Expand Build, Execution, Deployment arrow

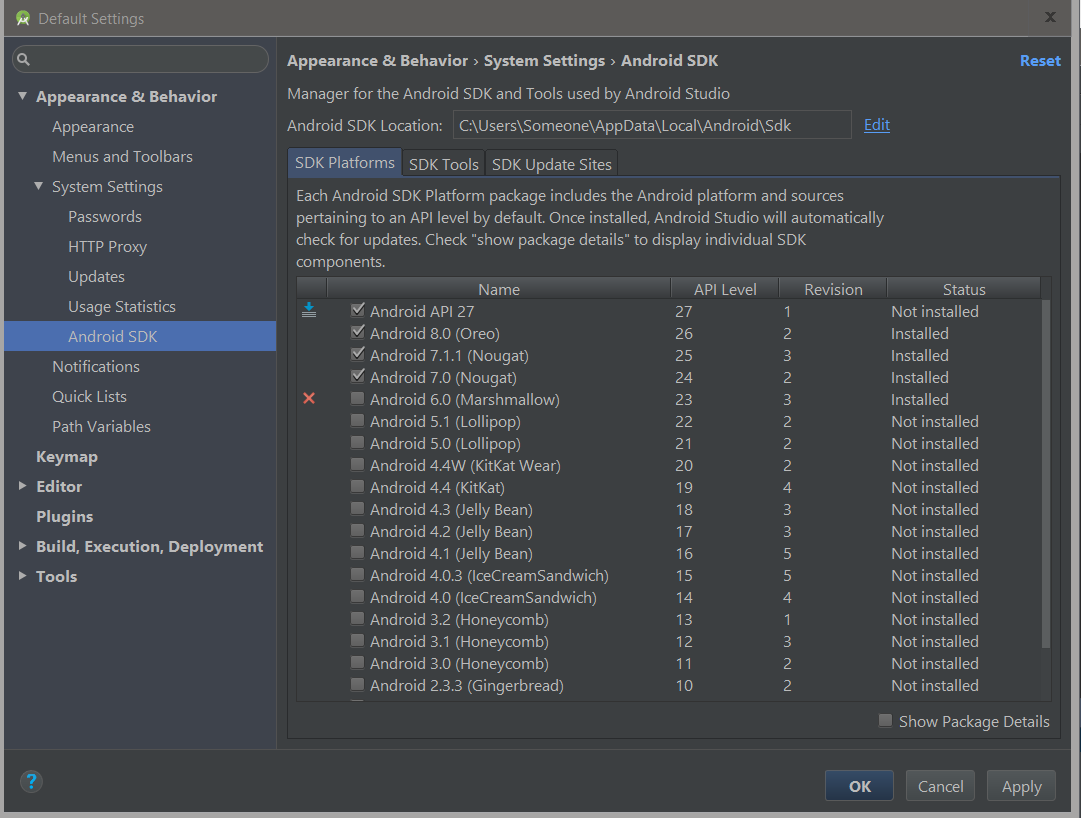click(x=23, y=546)
